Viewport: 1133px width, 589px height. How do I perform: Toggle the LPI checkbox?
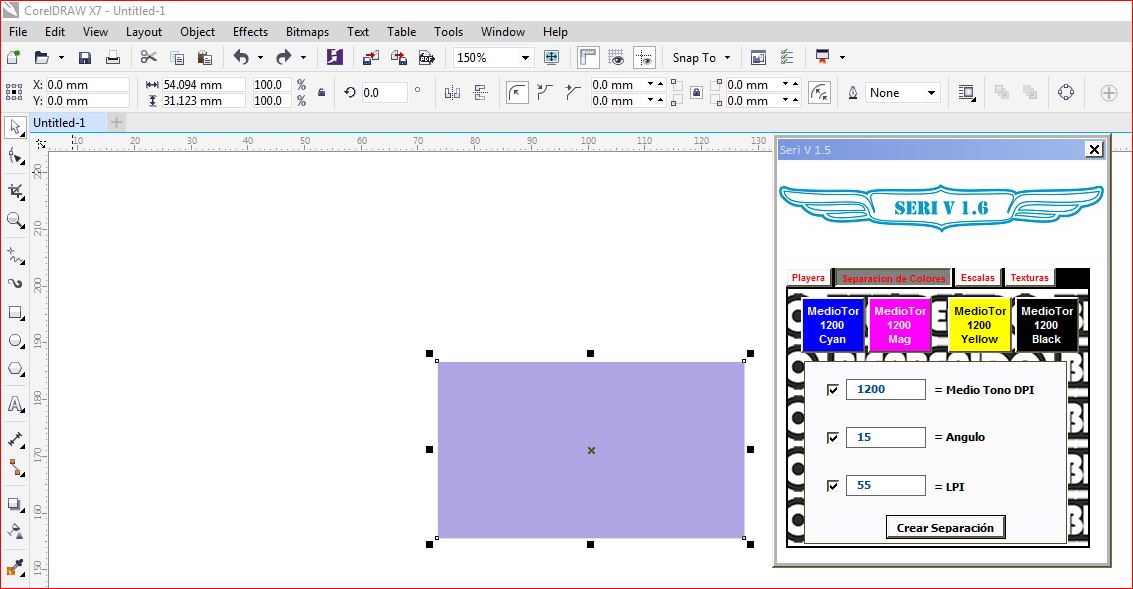coord(832,486)
